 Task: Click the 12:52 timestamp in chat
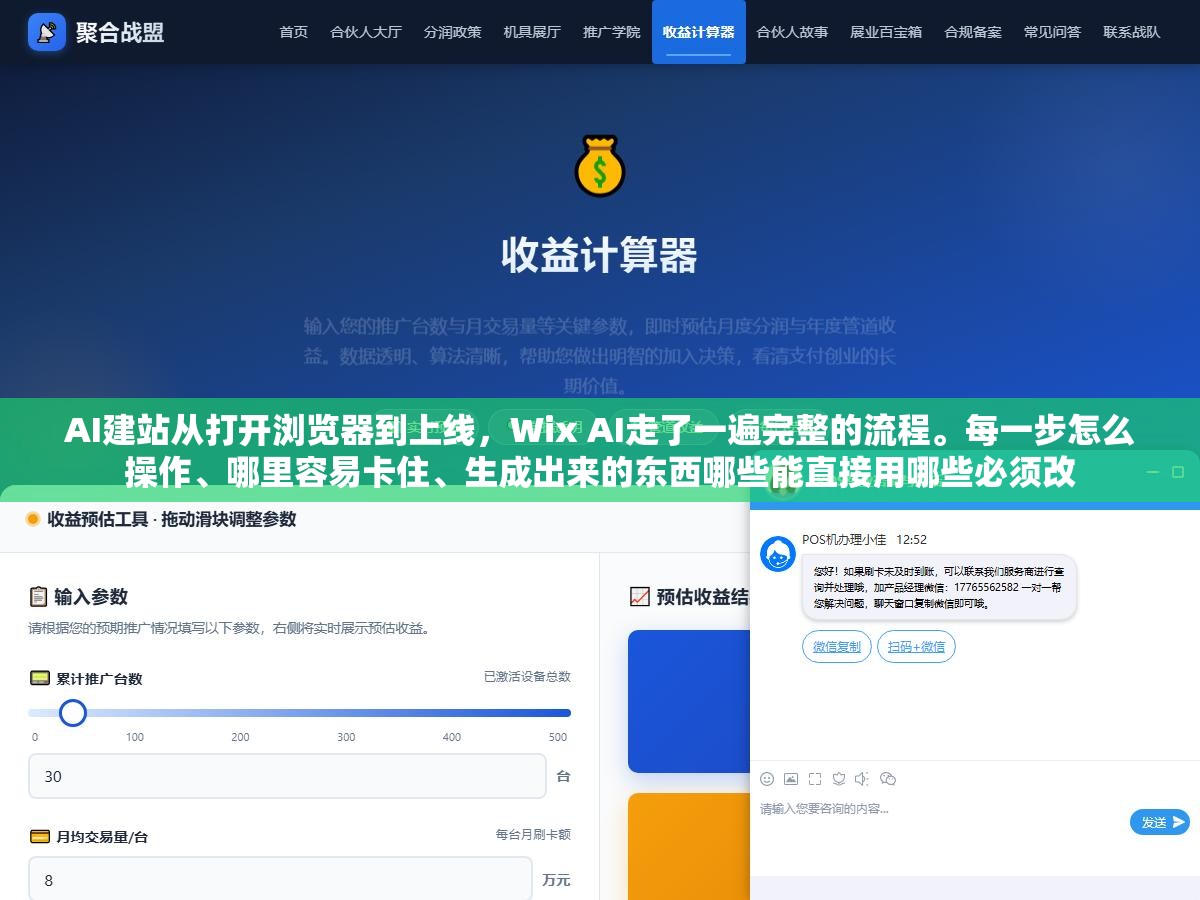(911, 540)
